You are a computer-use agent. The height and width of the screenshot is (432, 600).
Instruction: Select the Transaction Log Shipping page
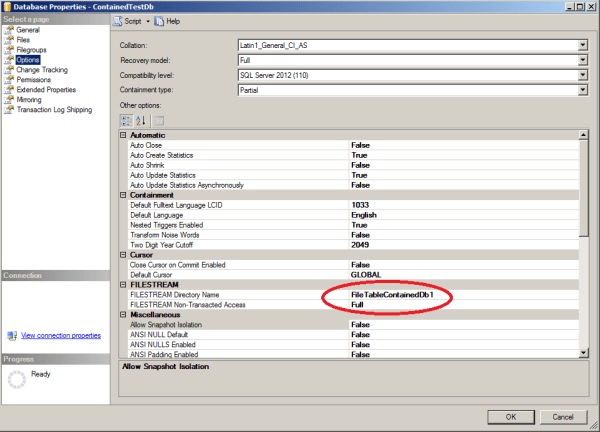pos(54,109)
